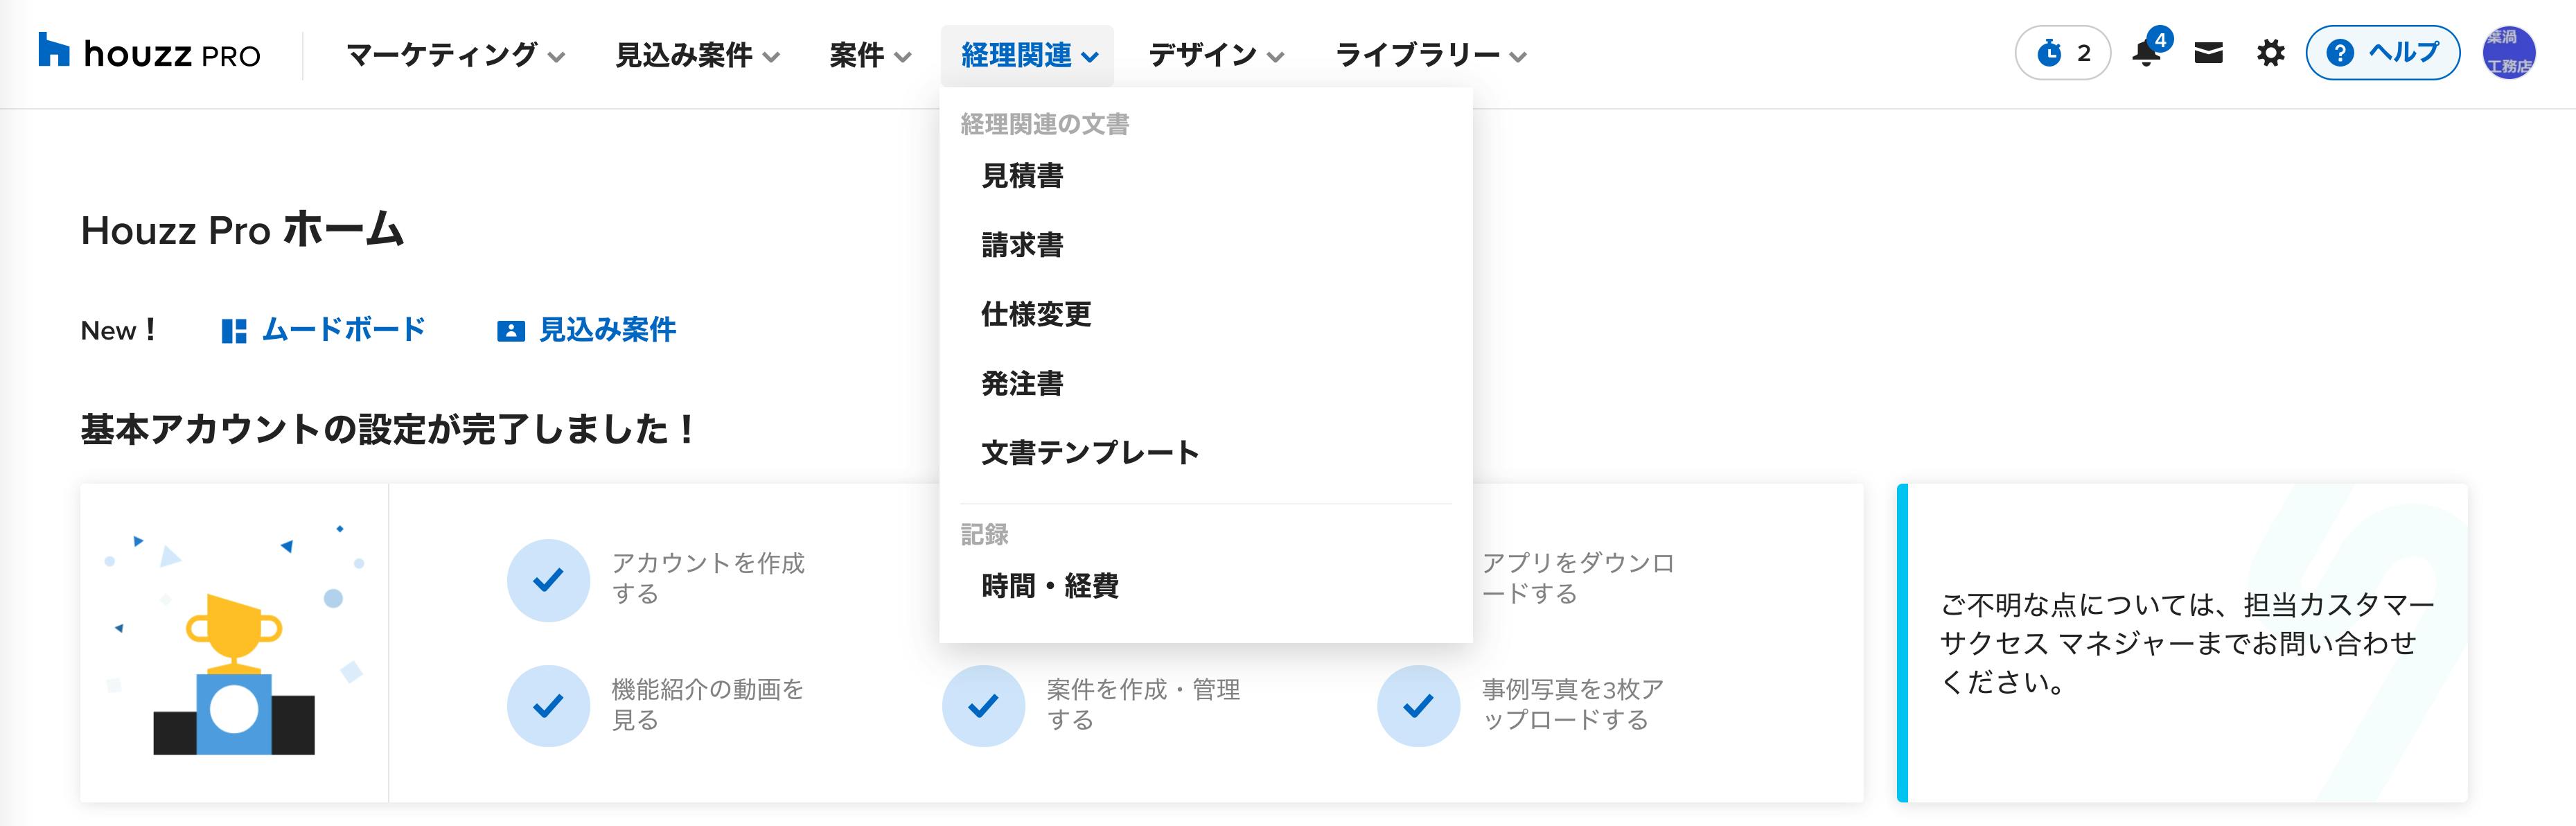Screen dimensions: 2576x826
Task: Click the 機能紹介の動画を見る checkmark circle
Action: tap(548, 706)
